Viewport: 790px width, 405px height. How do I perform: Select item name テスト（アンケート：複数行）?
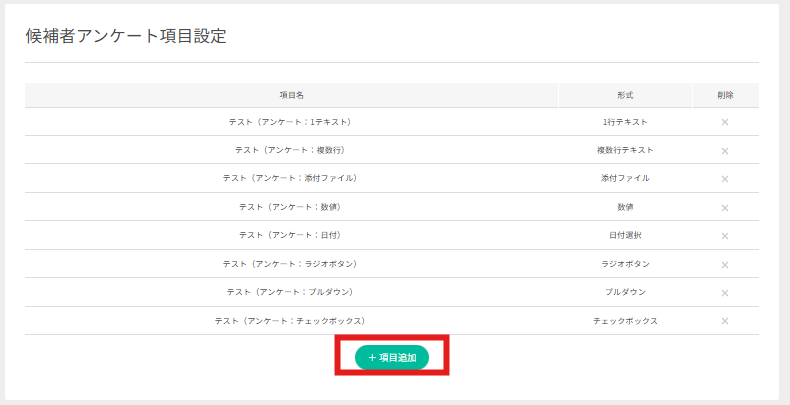290,150
